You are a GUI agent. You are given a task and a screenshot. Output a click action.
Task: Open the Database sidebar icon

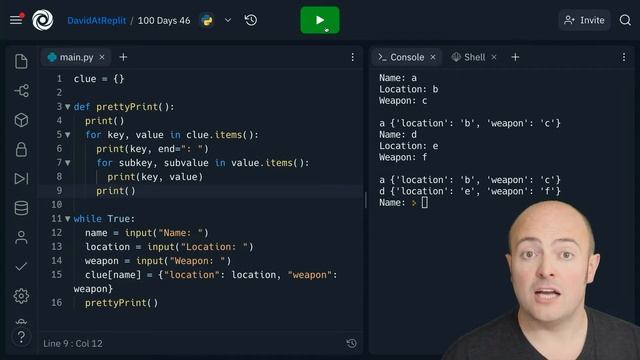click(21, 208)
